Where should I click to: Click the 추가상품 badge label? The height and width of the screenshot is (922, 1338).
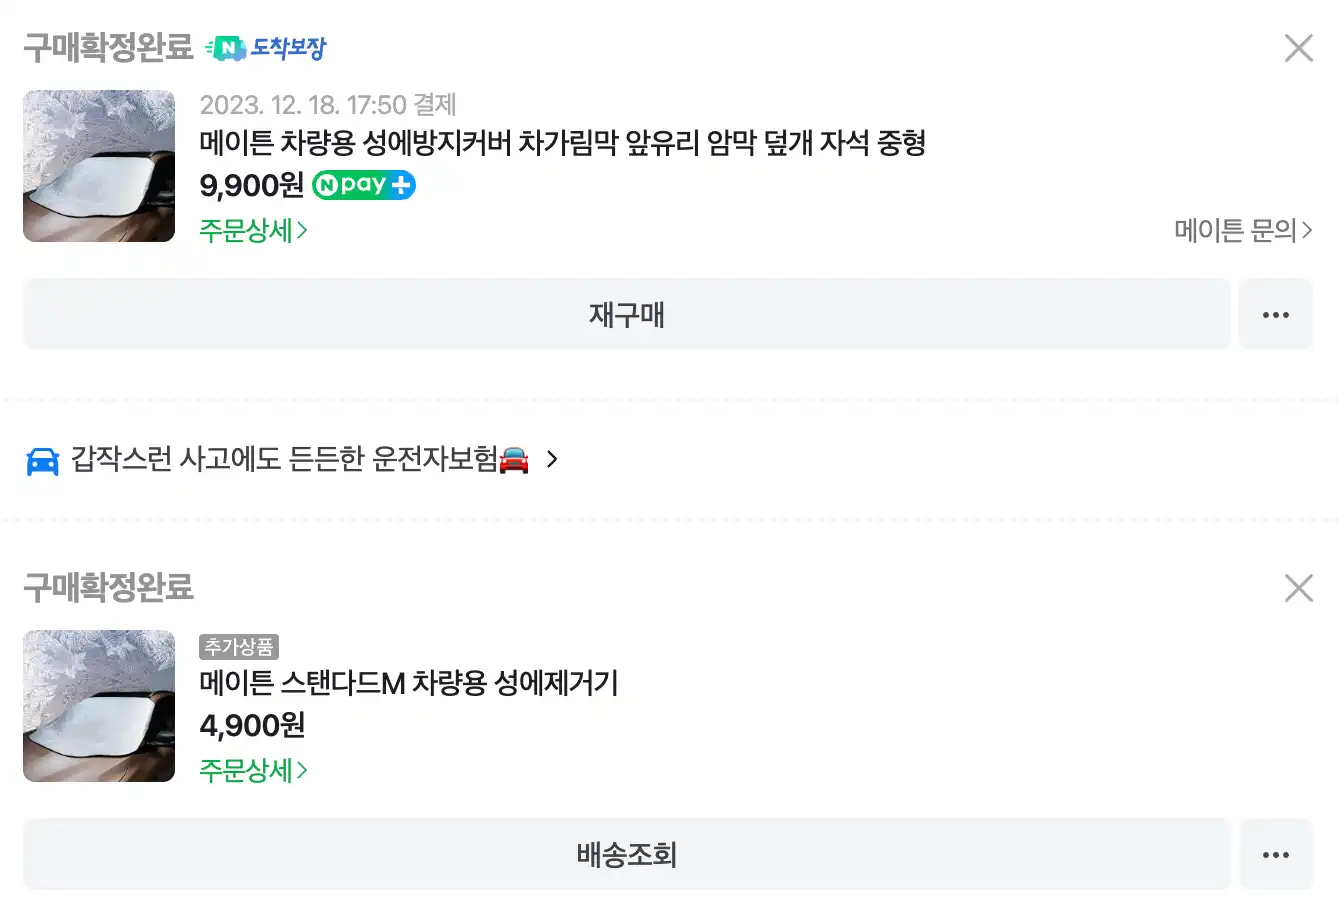point(240,647)
